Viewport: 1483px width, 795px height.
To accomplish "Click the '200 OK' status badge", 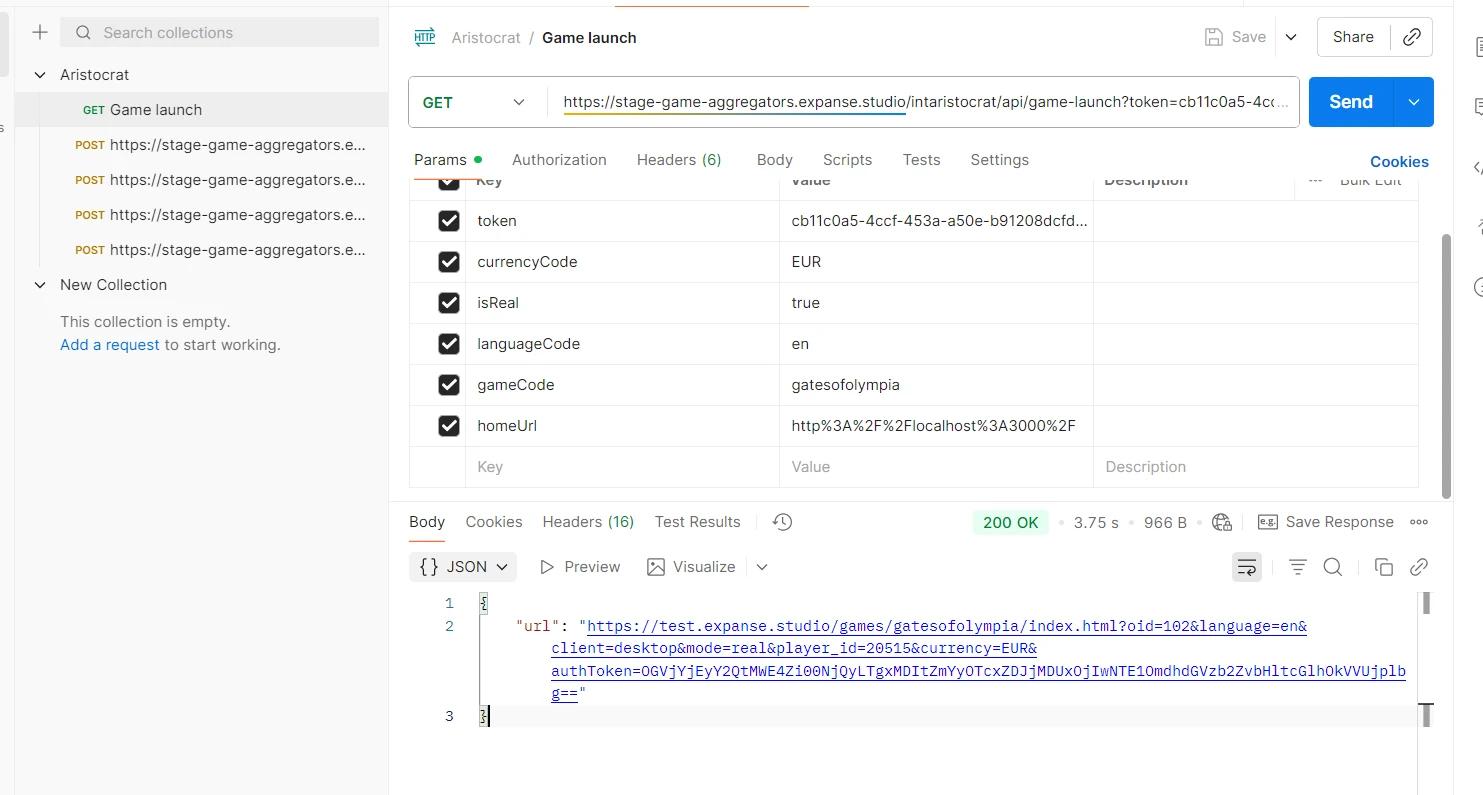I will pyautogui.click(x=1010, y=522).
